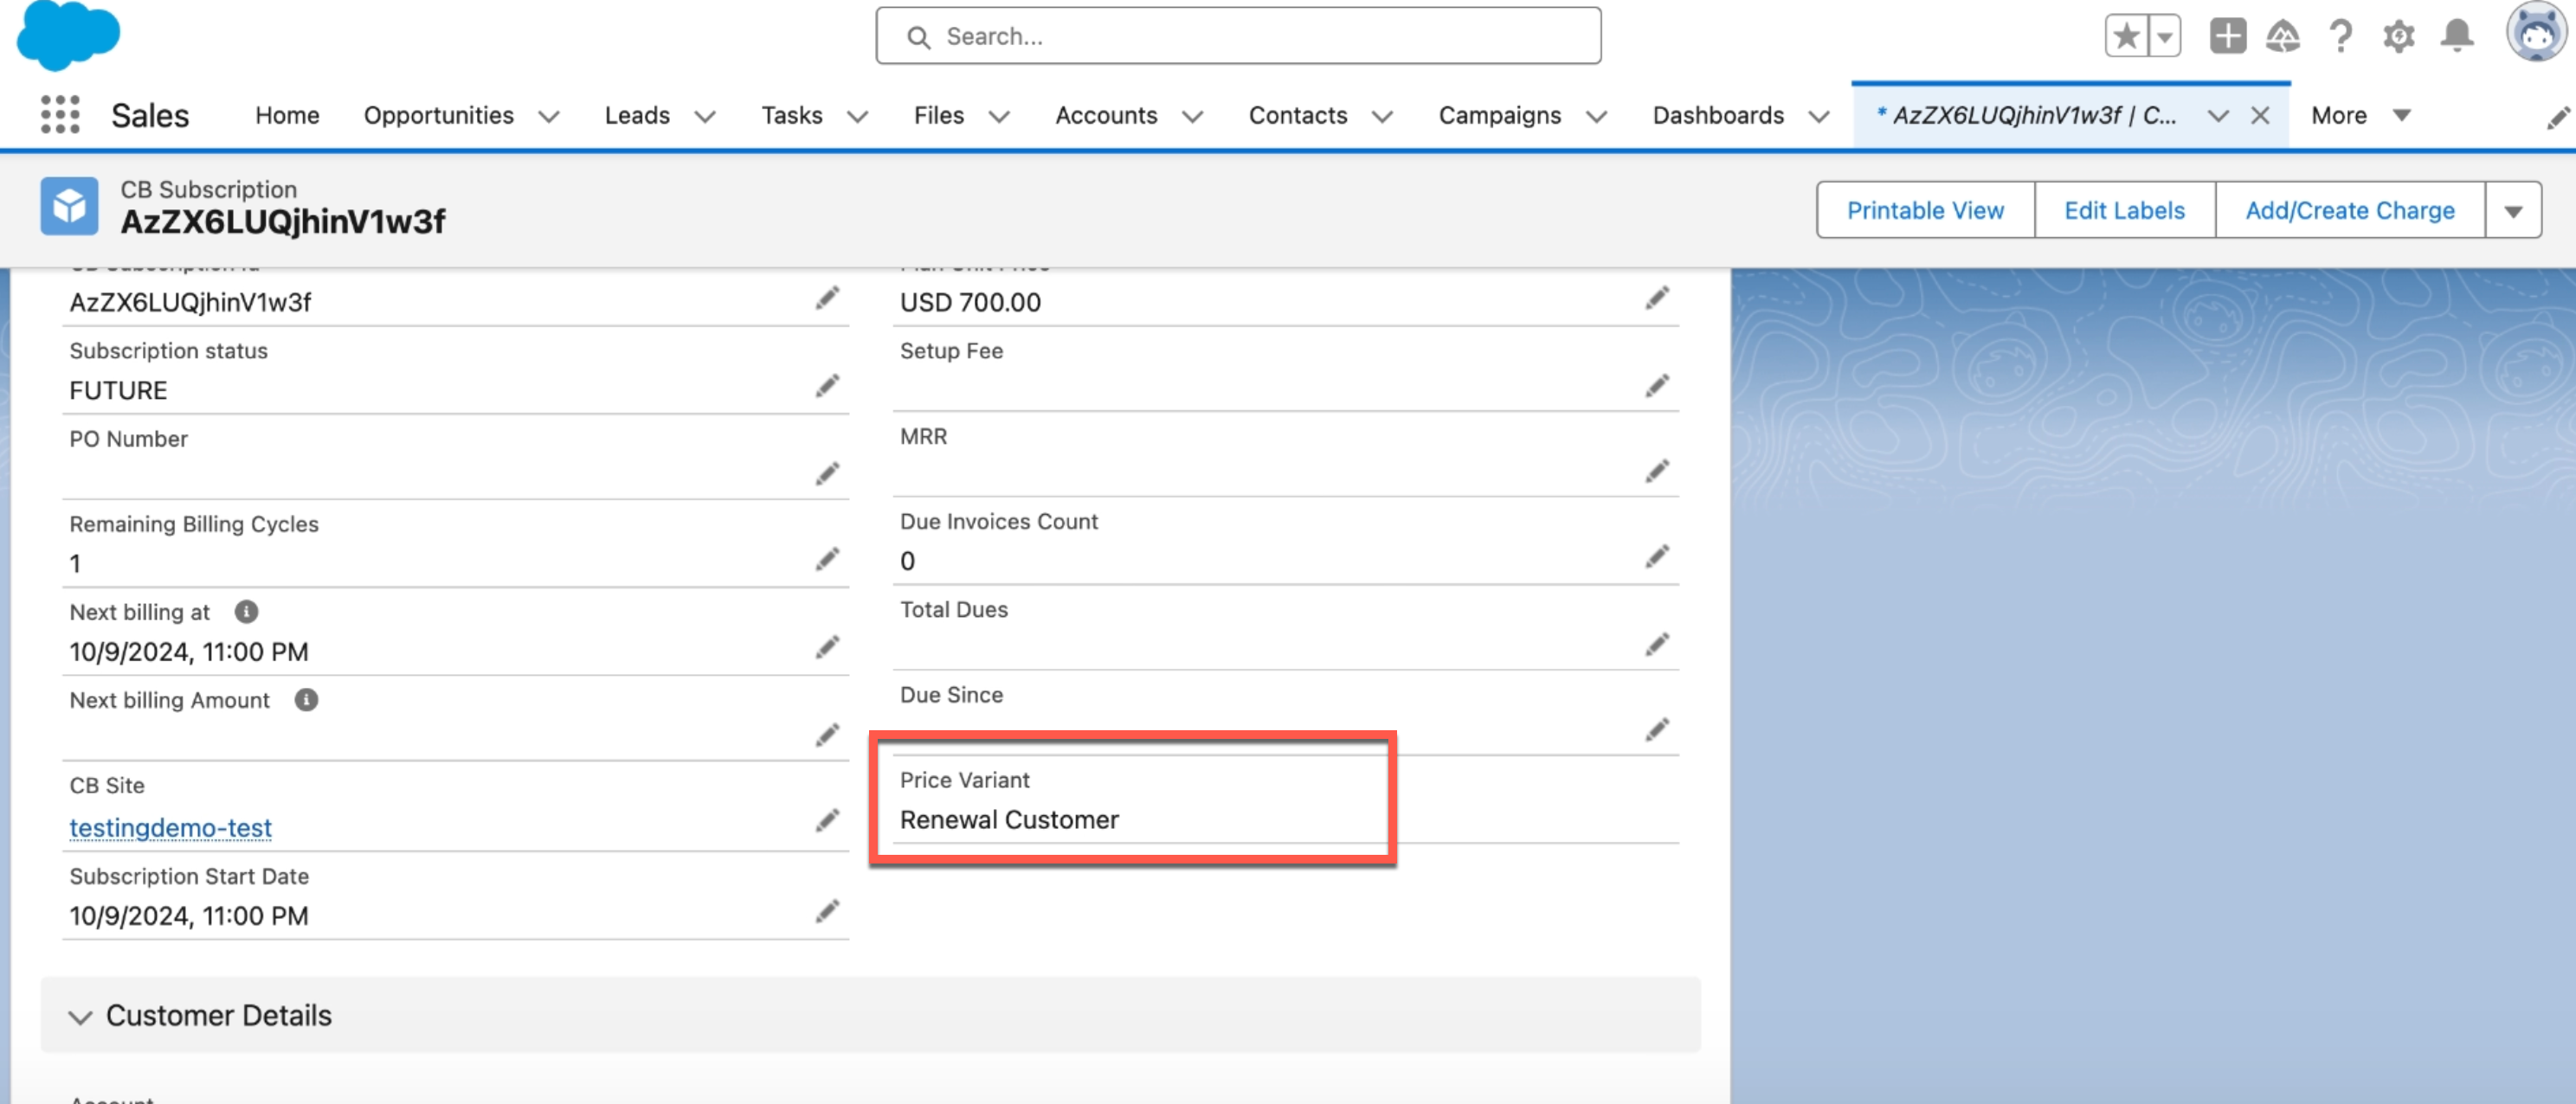Image resolution: width=2576 pixels, height=1104 pixels.
Task: Click the Notifications bell icon
Action: [2456, 37]
